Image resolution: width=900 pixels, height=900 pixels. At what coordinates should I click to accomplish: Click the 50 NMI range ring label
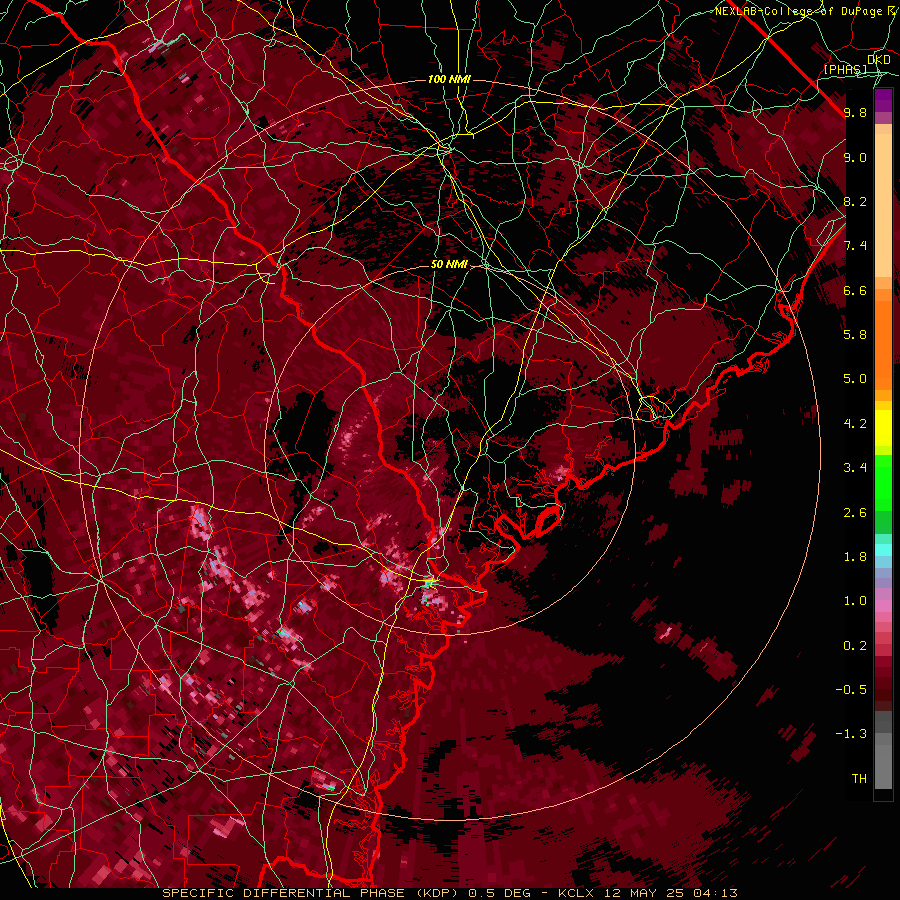[x=449, y=265]
